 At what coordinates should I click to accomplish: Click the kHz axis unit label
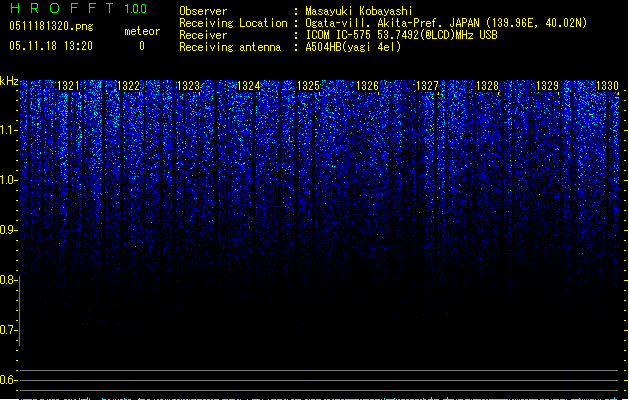9,81
